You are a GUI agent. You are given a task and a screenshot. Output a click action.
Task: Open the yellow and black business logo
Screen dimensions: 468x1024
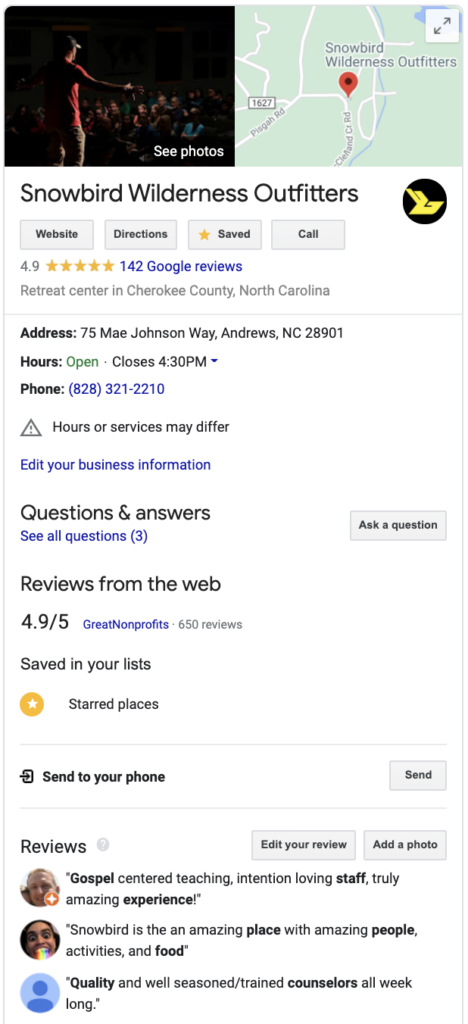coord(424,201)
